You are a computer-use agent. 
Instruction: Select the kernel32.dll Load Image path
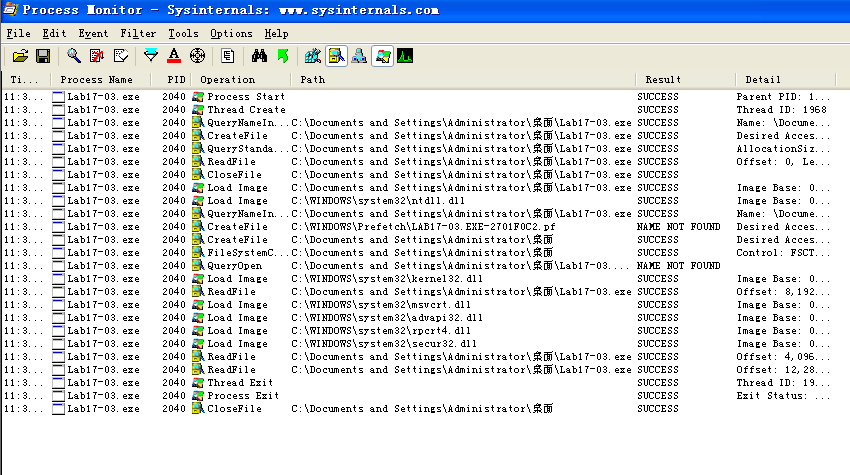tap(387, 279)
